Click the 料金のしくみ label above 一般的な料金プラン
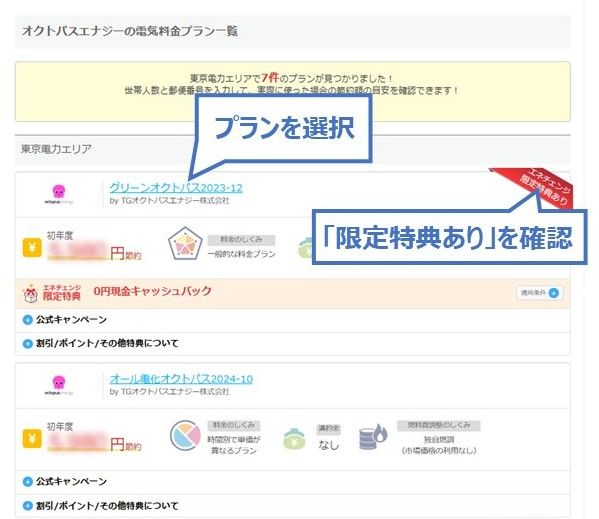 pyautogui.click(x=241, y=240)
